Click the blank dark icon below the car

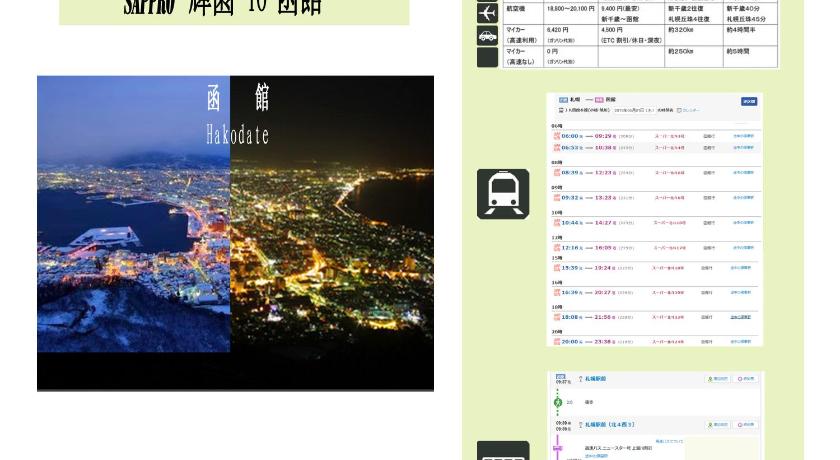tap(487, 57)
